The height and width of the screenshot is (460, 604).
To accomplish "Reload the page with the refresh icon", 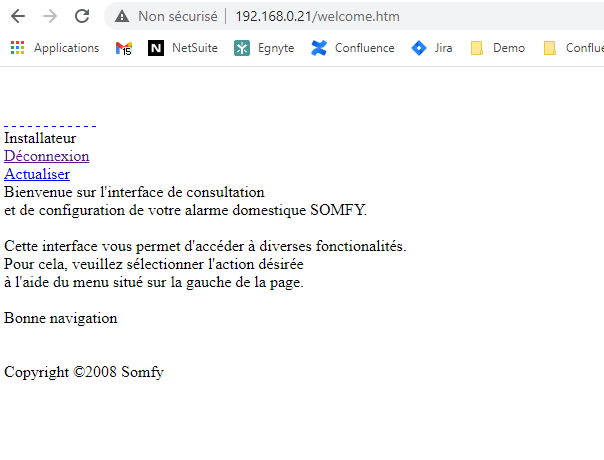I will coord(82,16).
